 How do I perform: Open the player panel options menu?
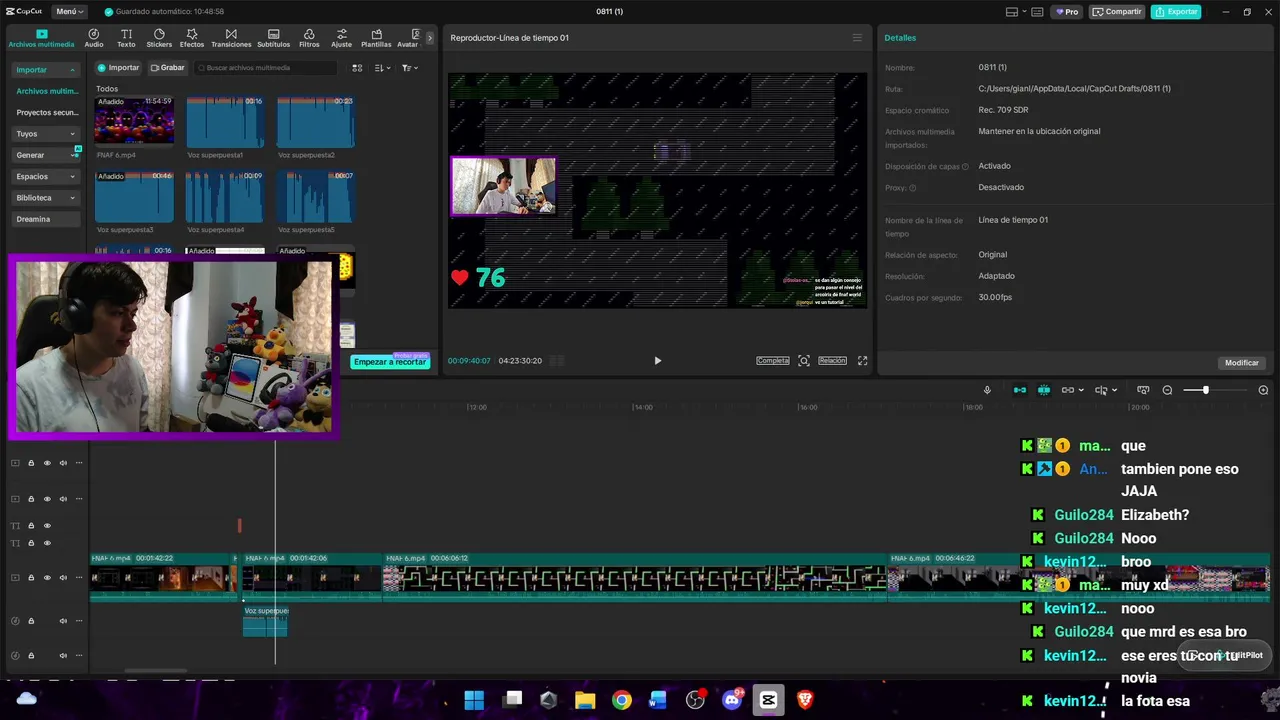[x=857, y=38]
